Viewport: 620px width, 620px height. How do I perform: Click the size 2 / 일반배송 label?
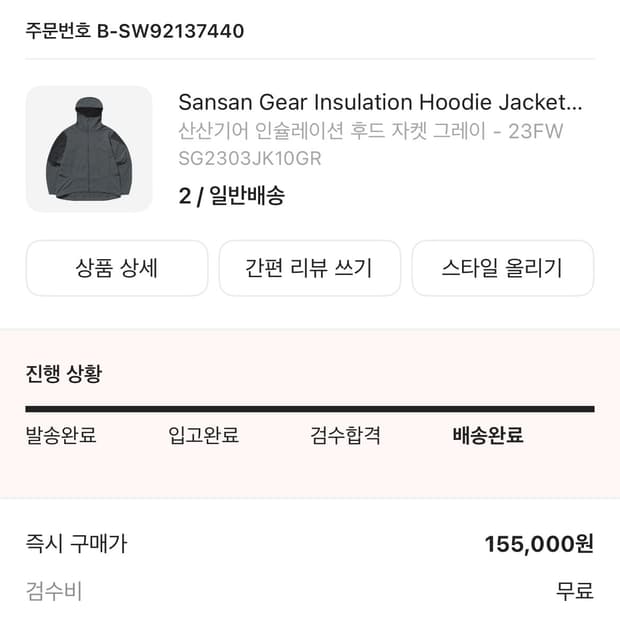click(x=231, y=195)
